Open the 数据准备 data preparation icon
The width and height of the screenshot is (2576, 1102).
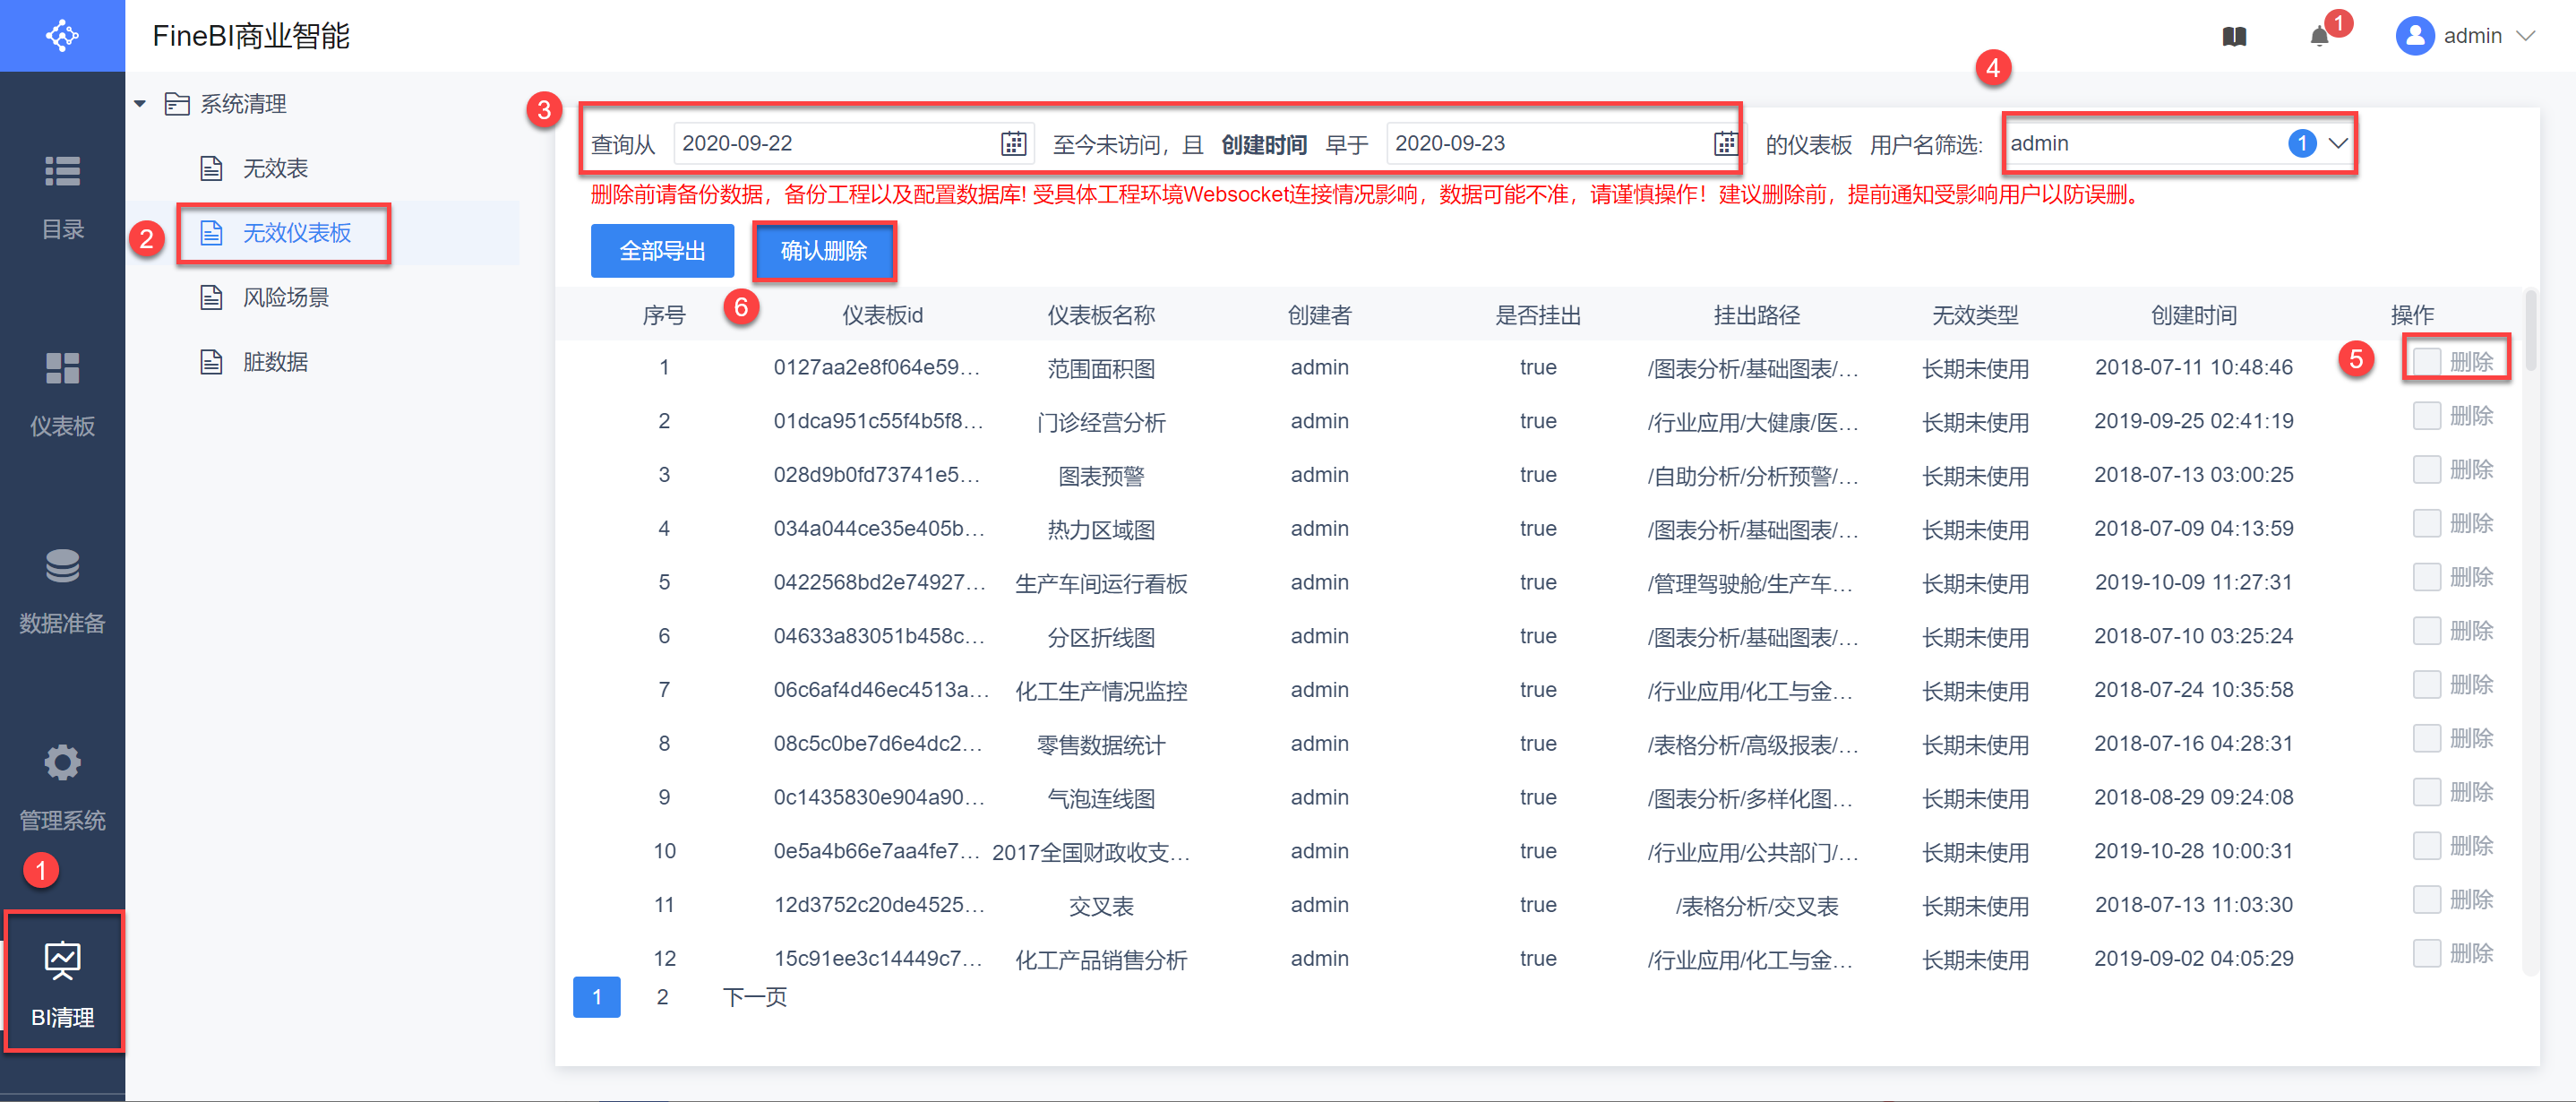click(x=62, y=567)
